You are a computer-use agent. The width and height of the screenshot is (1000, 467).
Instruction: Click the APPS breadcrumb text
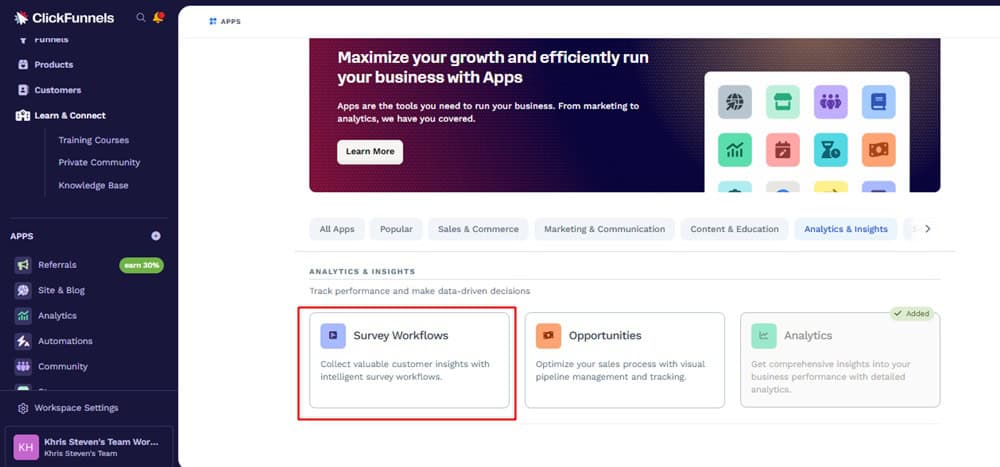[x=231, y=22]
